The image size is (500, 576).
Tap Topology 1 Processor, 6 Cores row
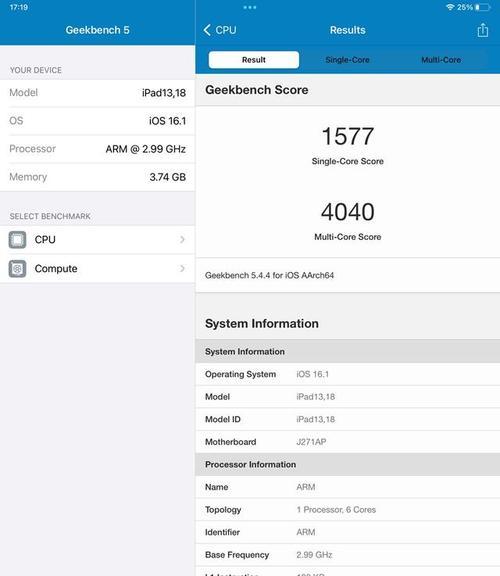pos(348,510)
